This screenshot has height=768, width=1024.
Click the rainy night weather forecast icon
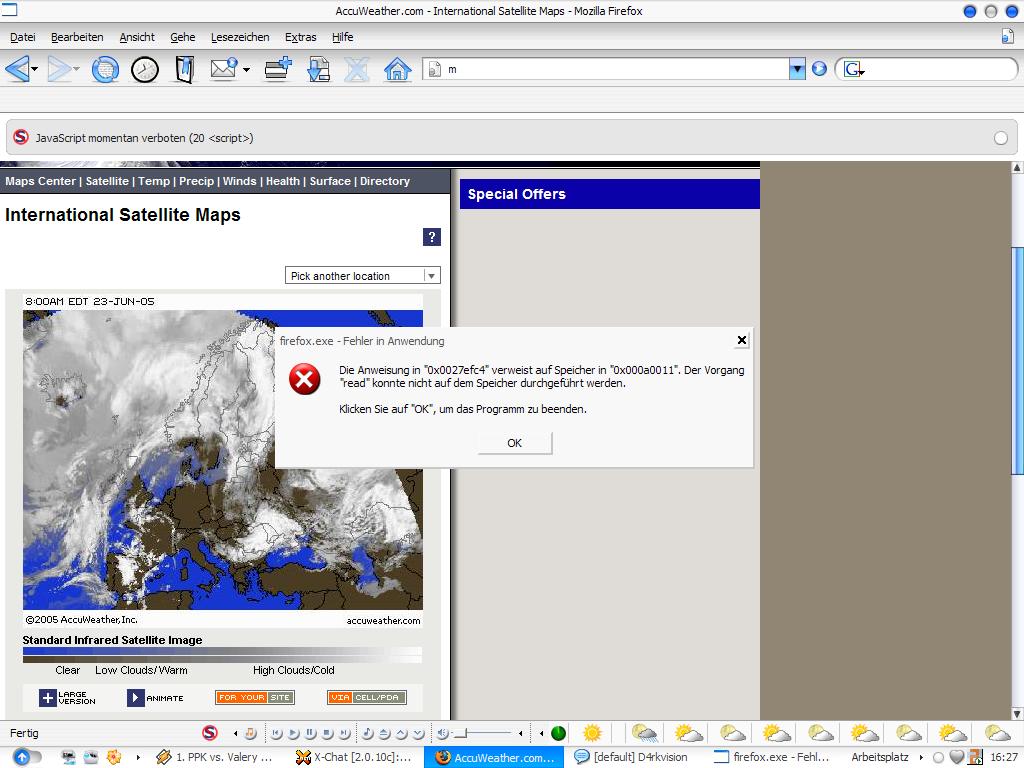[x=645, y=733]
